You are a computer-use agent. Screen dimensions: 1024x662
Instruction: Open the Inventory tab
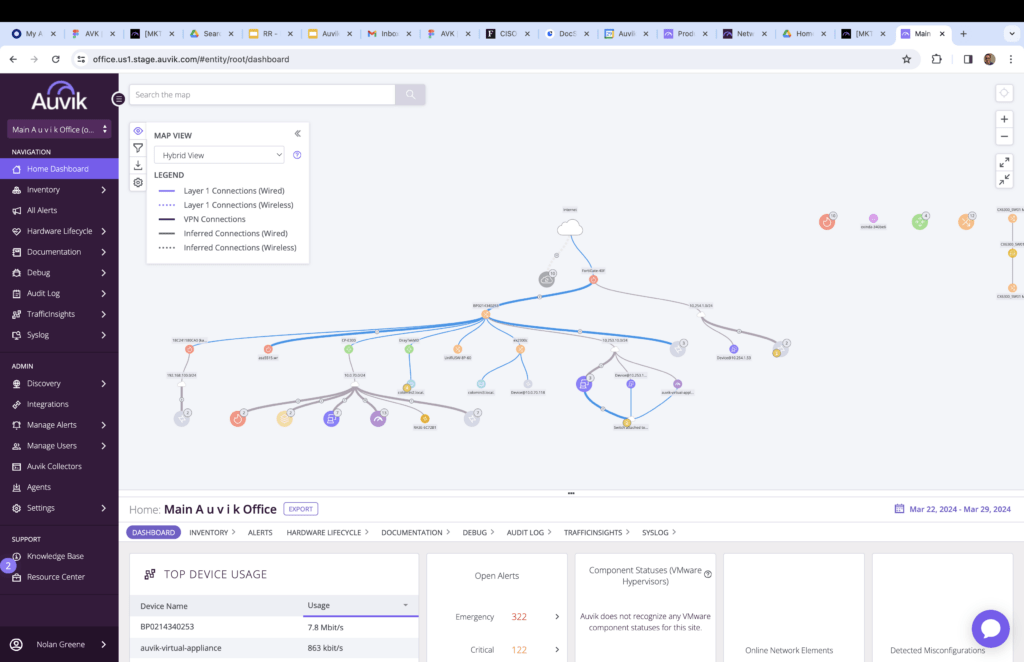[x=212, y=533]
